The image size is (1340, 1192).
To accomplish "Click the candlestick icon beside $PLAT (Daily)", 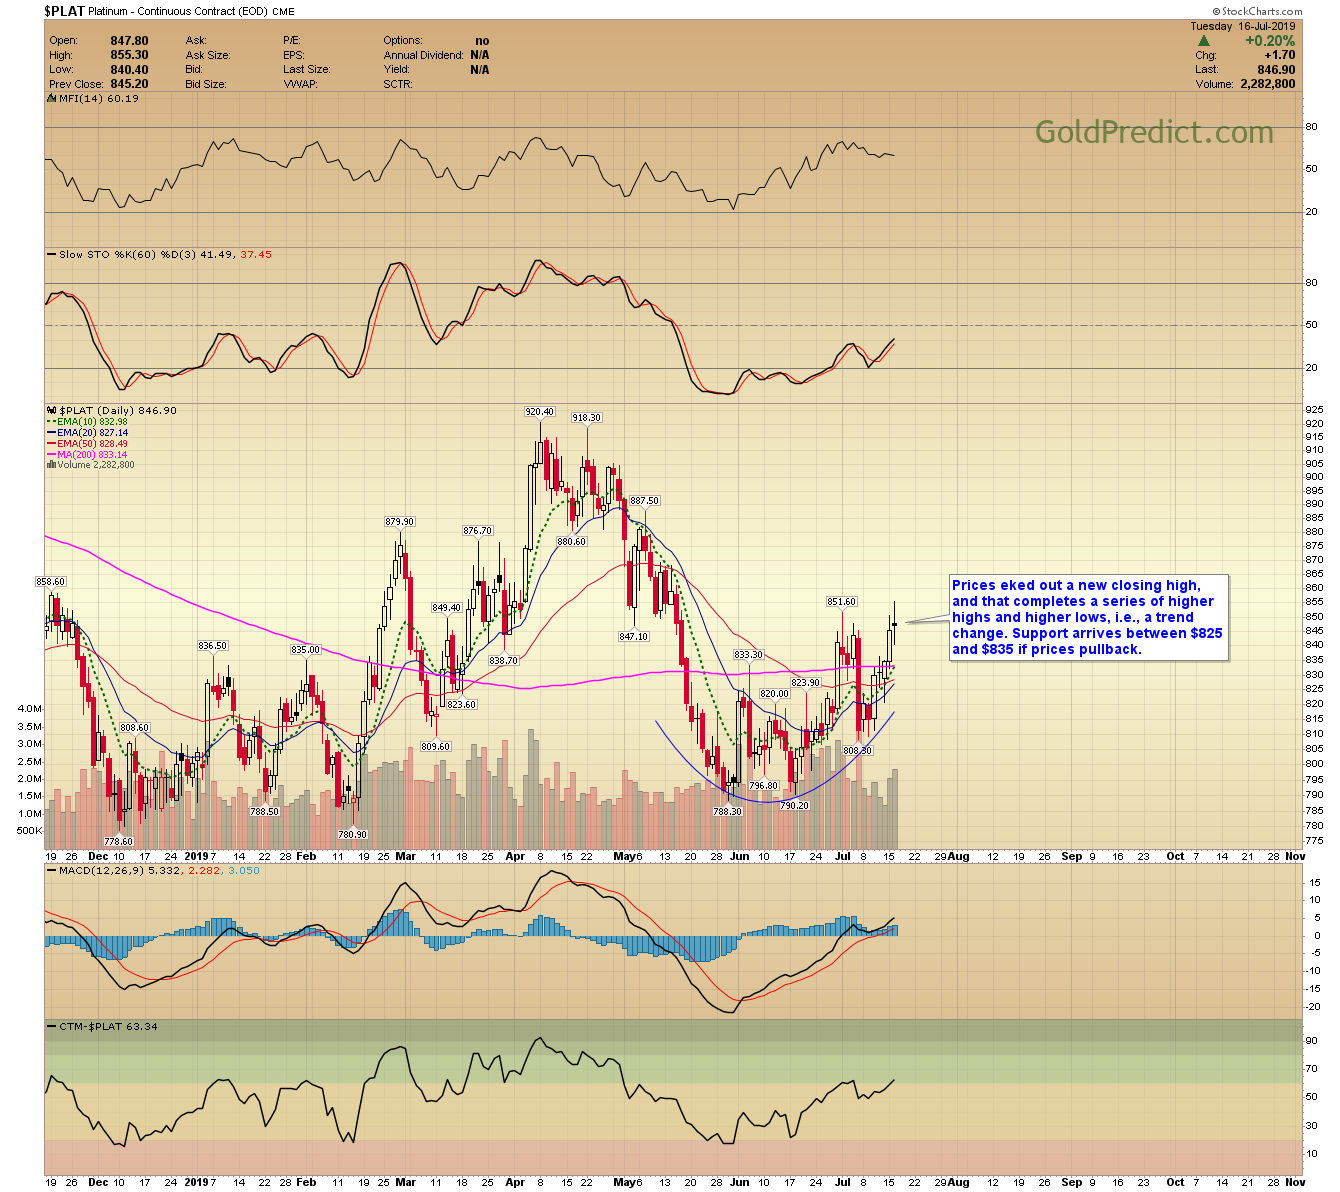I will (x=52, y=411).
